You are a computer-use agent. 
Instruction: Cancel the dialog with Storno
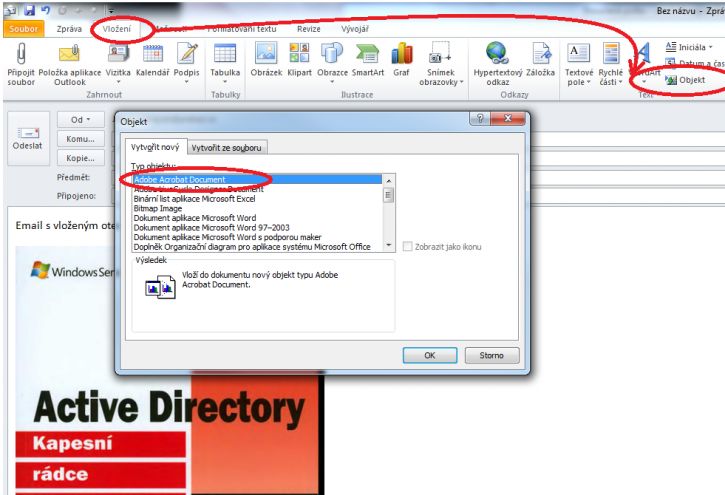492,355
